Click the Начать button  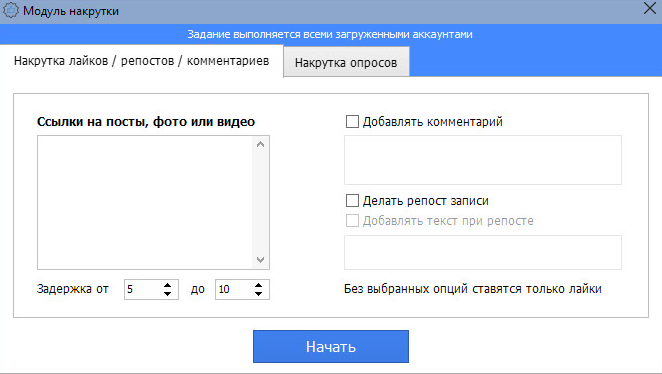[x=331, y=347]
